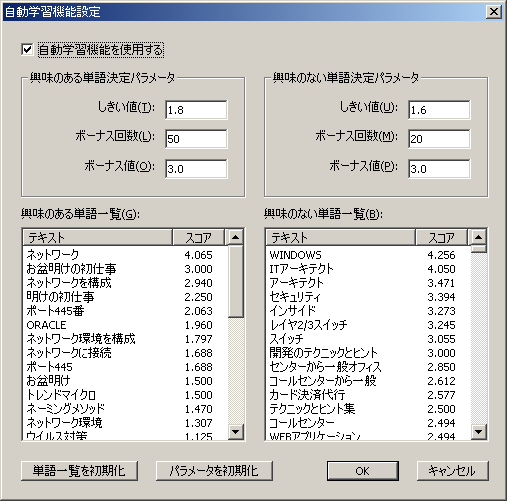Click down arrow of interested words list scrollbar
The width and height of the screenshot is (507, 501).
(236, 432)
